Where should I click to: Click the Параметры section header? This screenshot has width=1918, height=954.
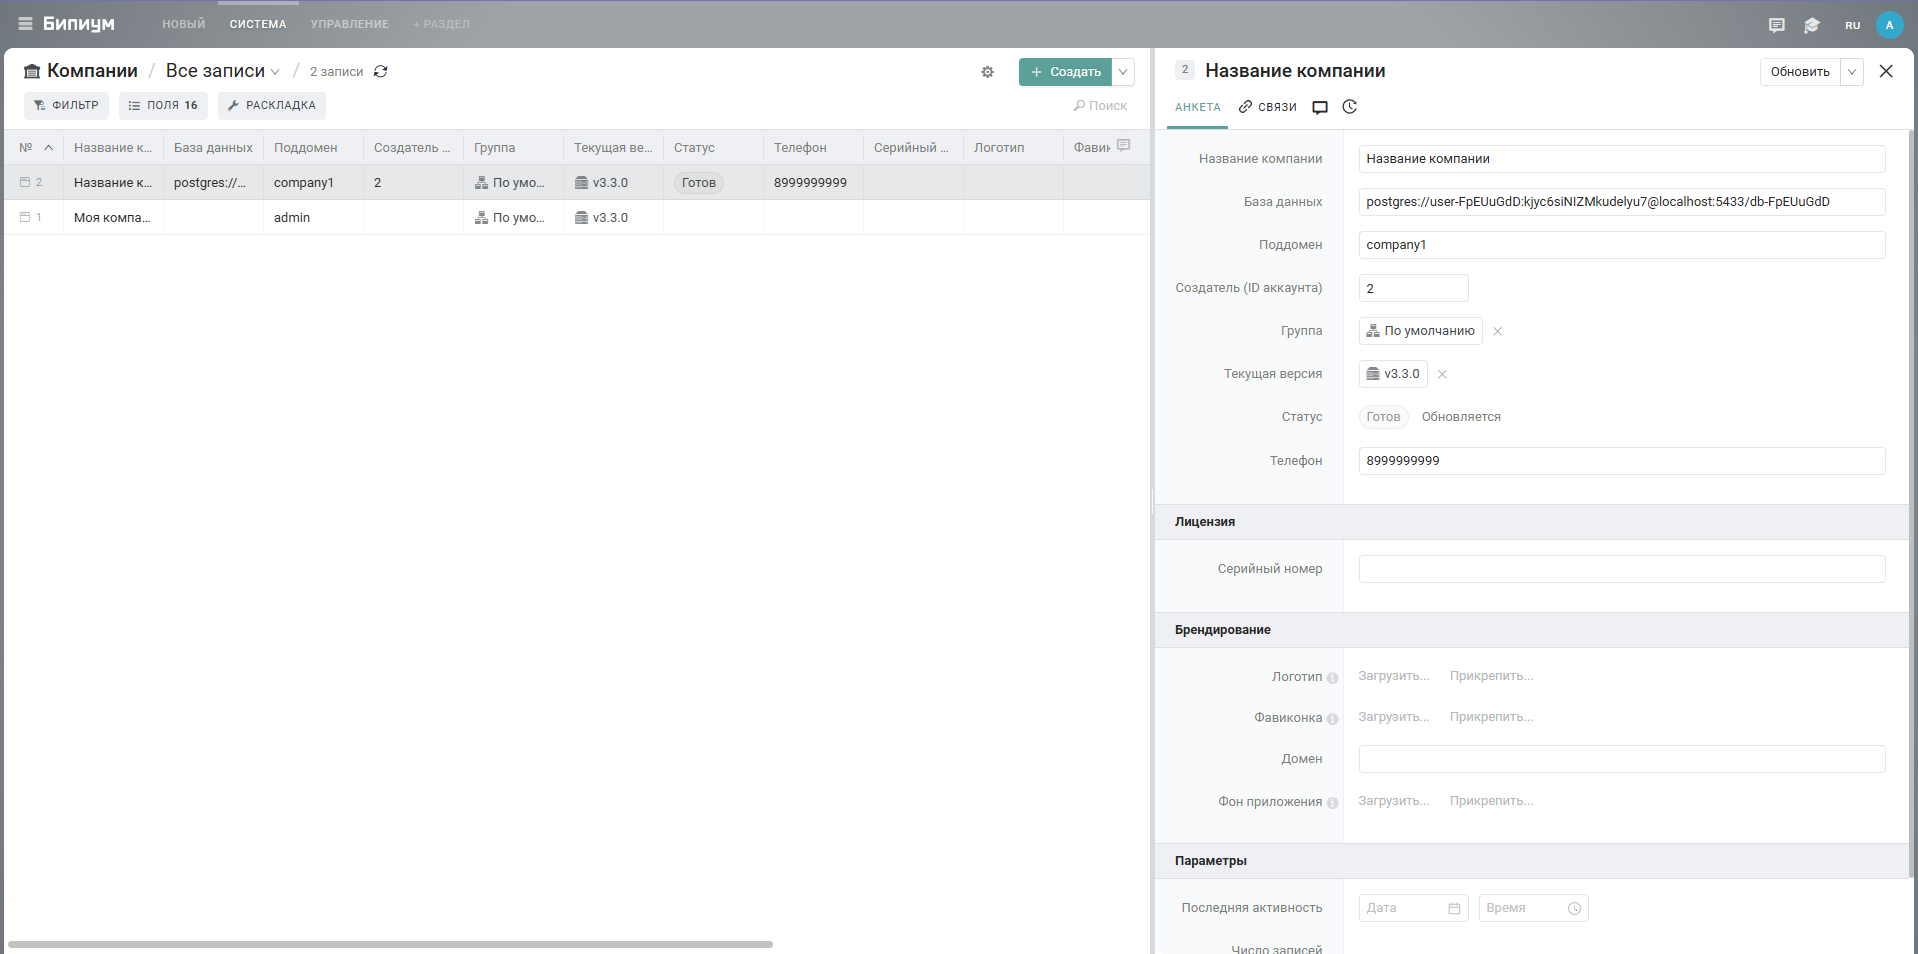(x=1532, y=861)
